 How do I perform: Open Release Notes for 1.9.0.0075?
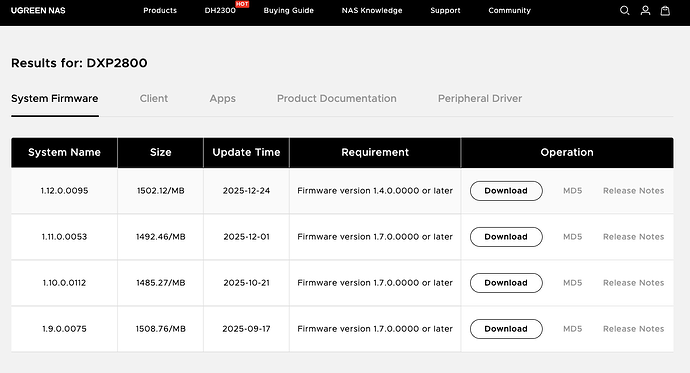point(633,329)
